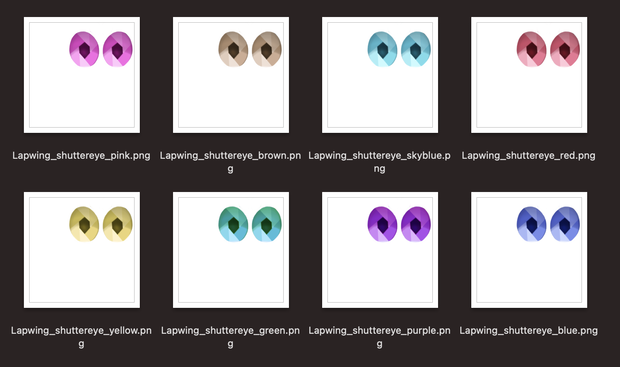This screenshot has width=620, height=367.
Task: Click the Lapwing_shuttereye_blue.png filename
Action: [x=529, y=331]
